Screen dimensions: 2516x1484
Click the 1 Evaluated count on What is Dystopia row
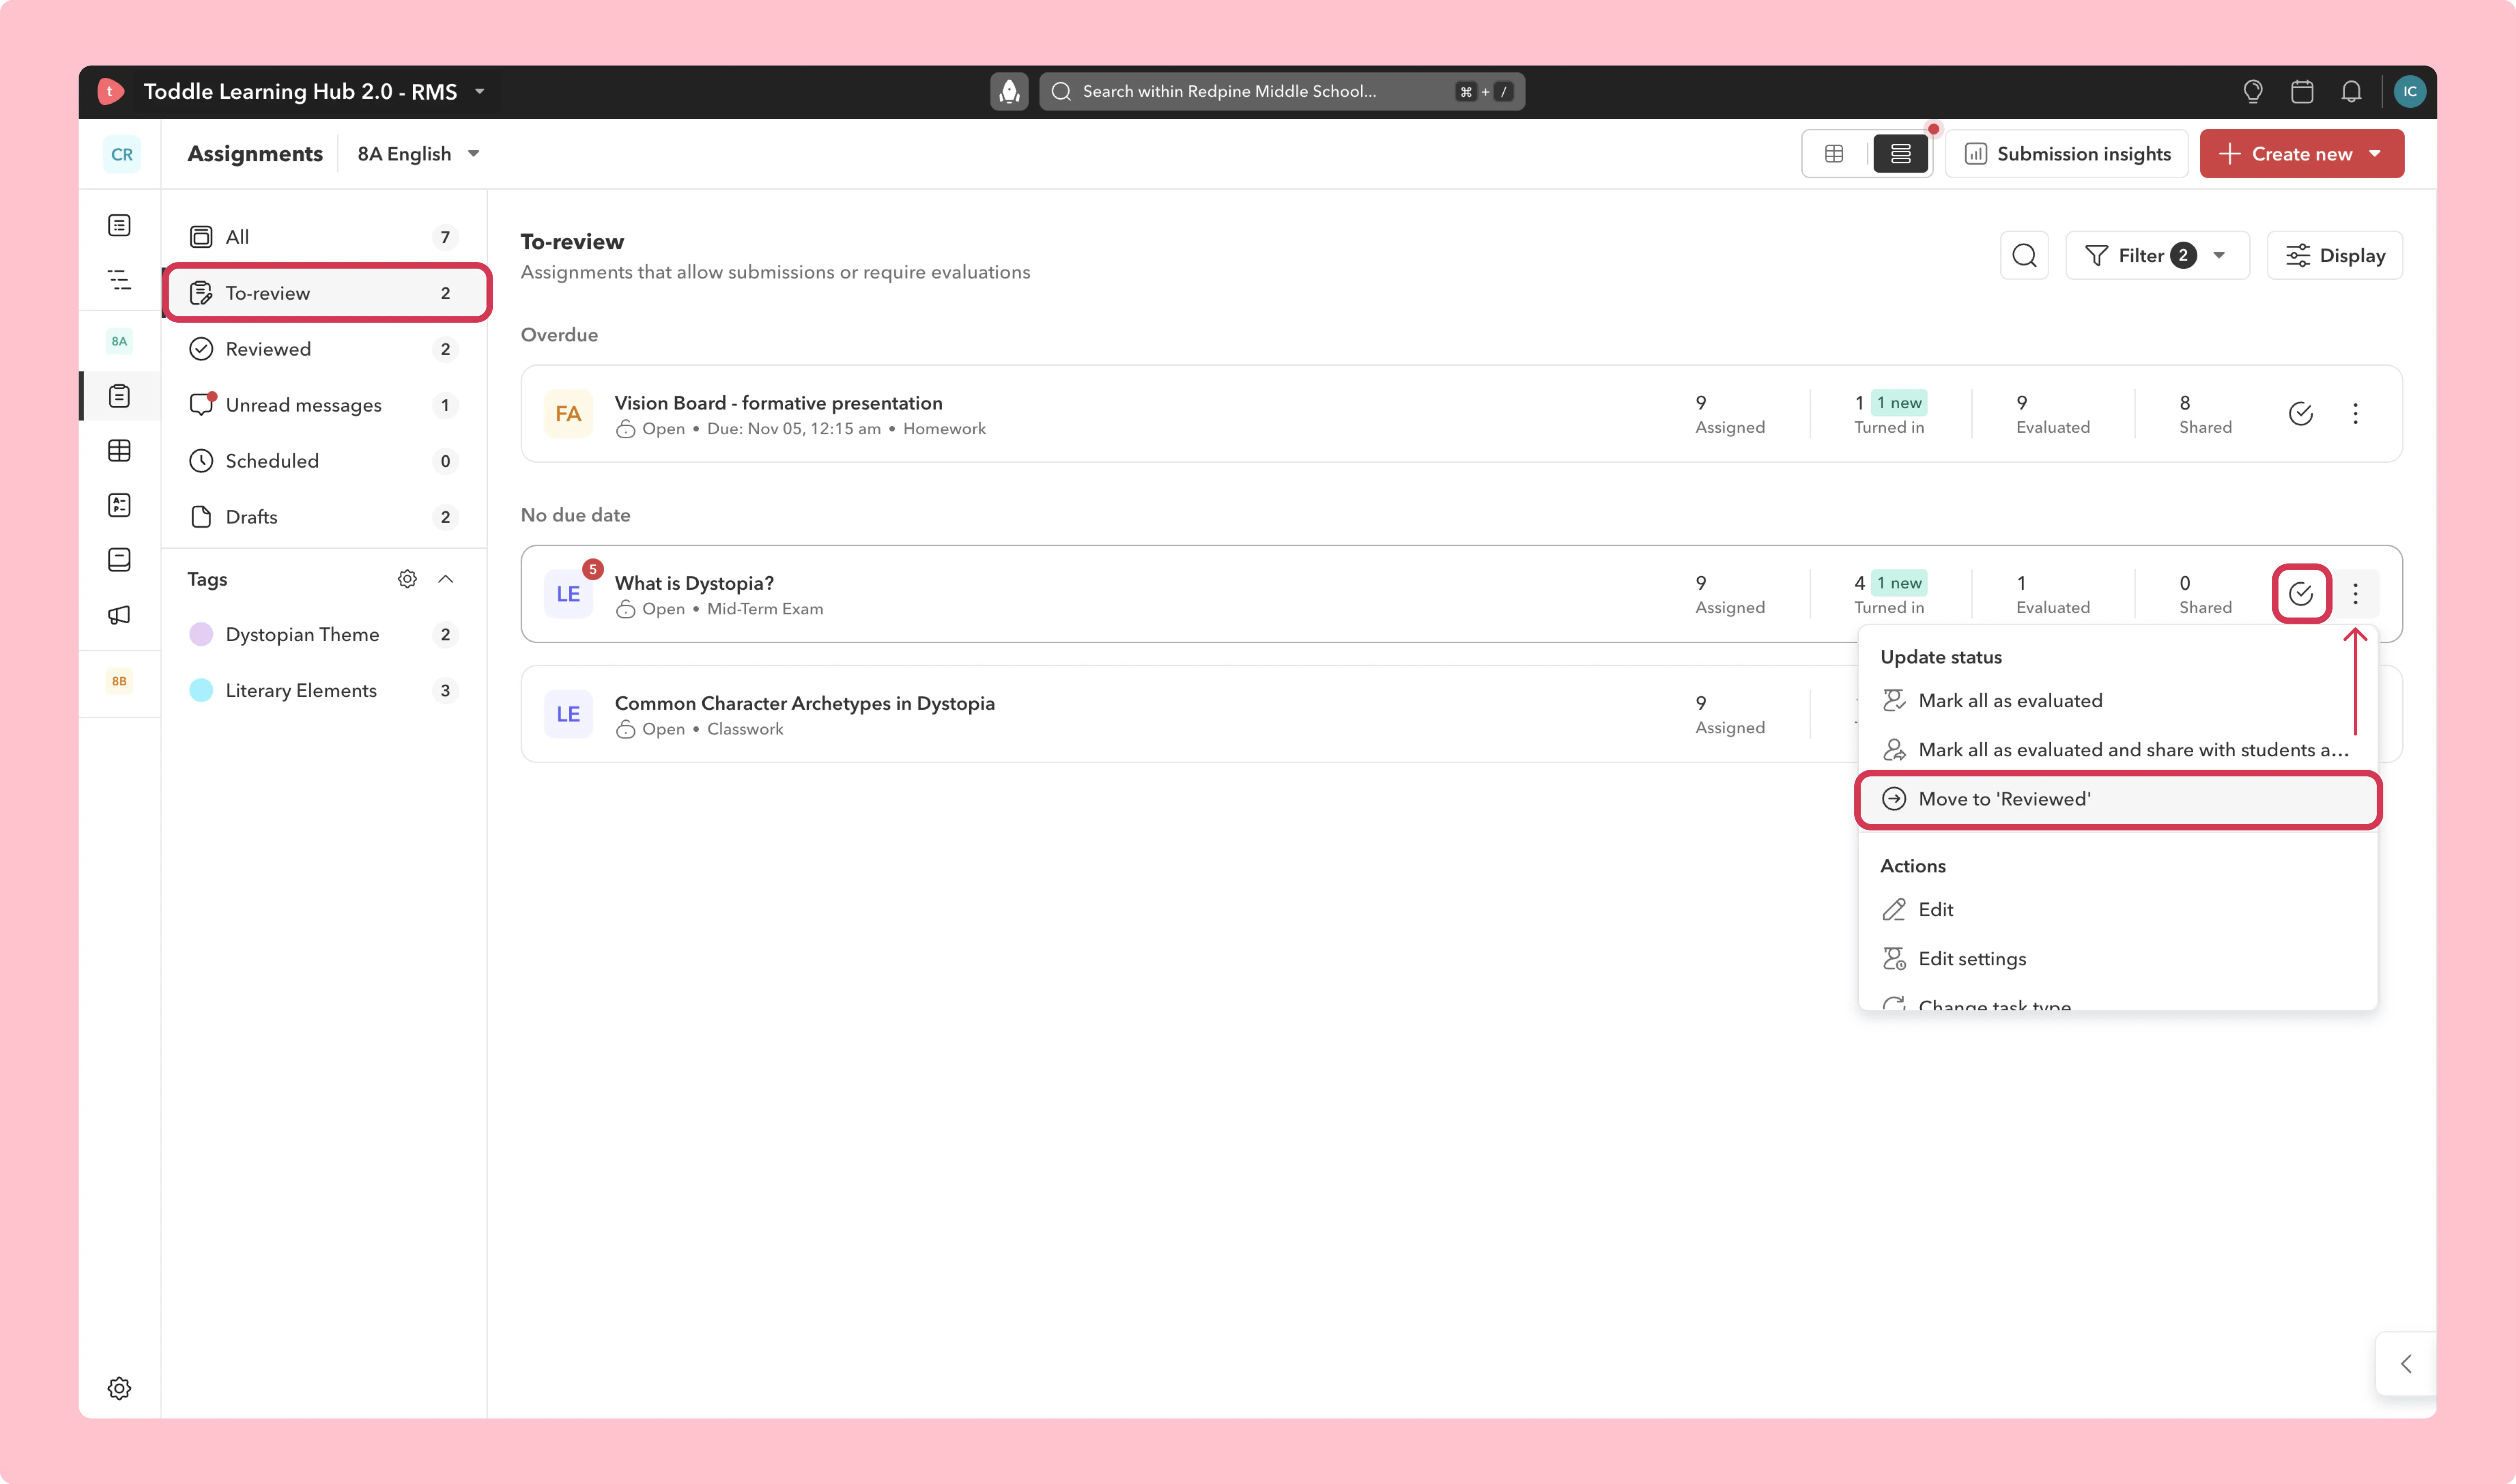click(2053, 594)
